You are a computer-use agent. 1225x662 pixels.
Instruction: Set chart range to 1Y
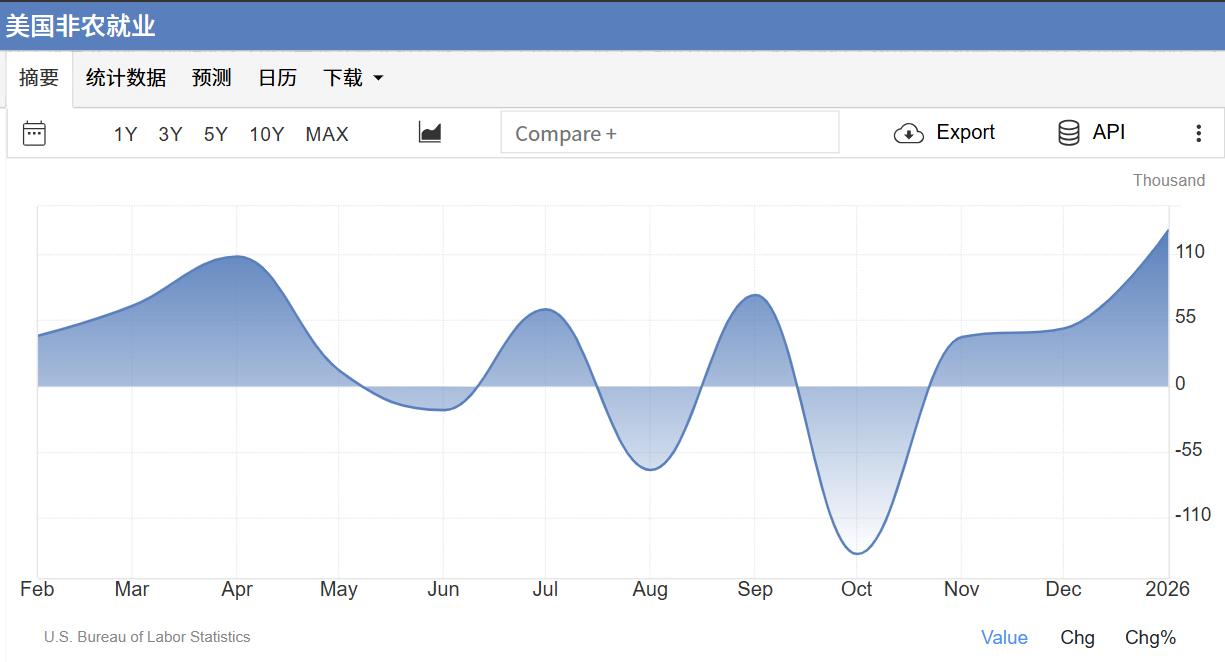125,134
